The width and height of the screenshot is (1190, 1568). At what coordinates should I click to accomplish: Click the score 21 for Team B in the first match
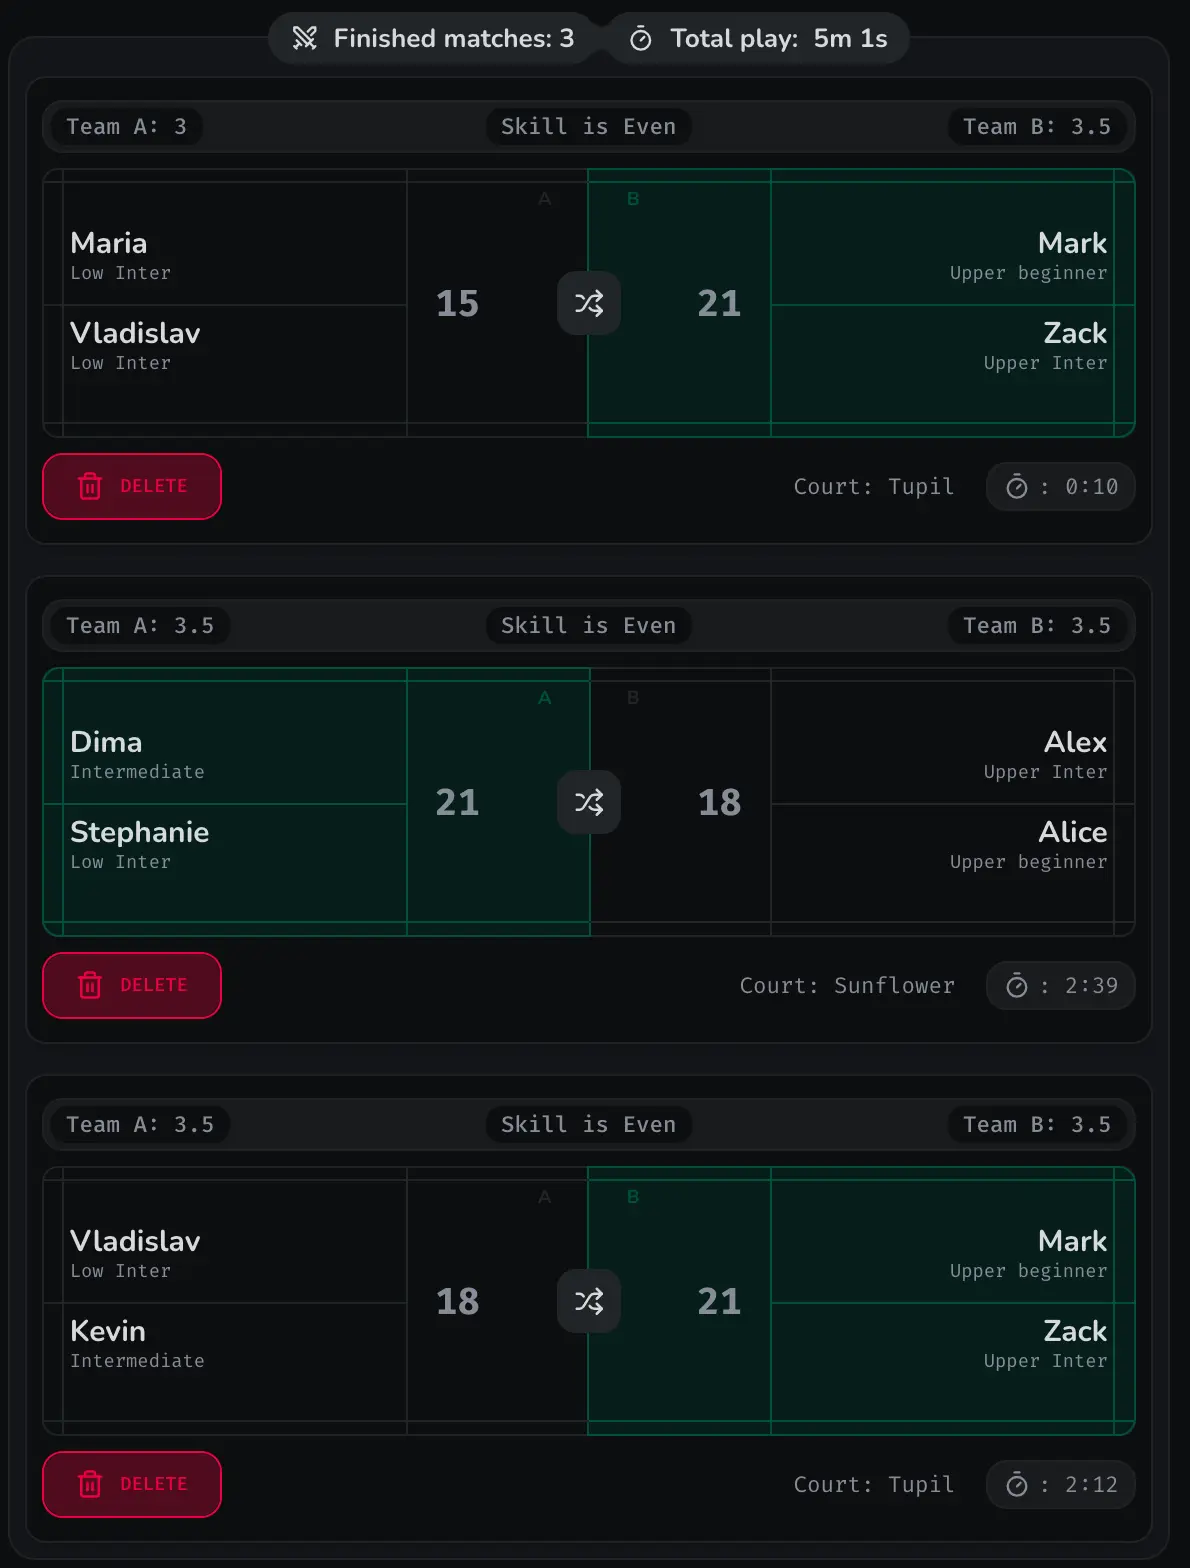click(719, 303)
